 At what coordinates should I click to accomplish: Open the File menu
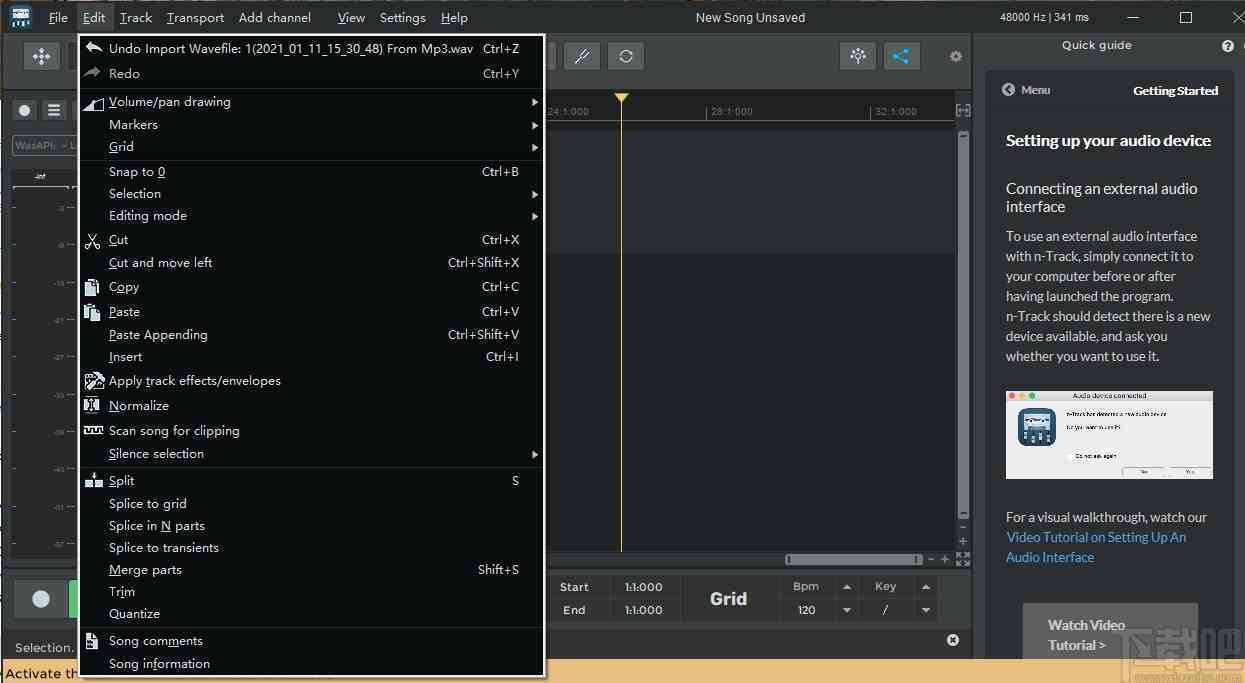(58, 18)
